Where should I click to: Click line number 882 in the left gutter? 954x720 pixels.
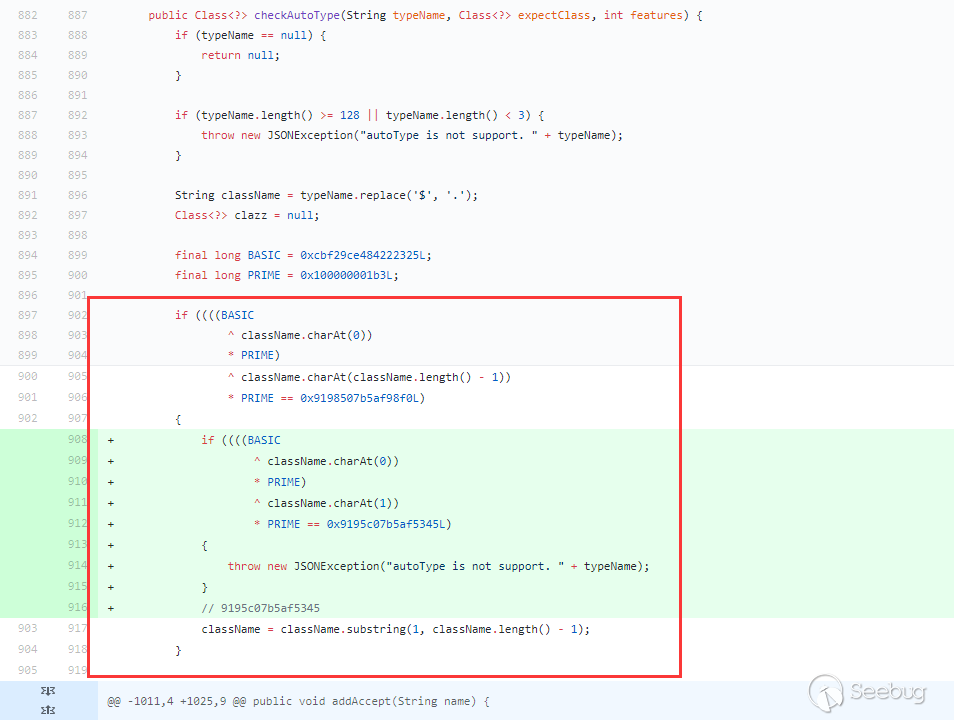[x=27, y=14]
